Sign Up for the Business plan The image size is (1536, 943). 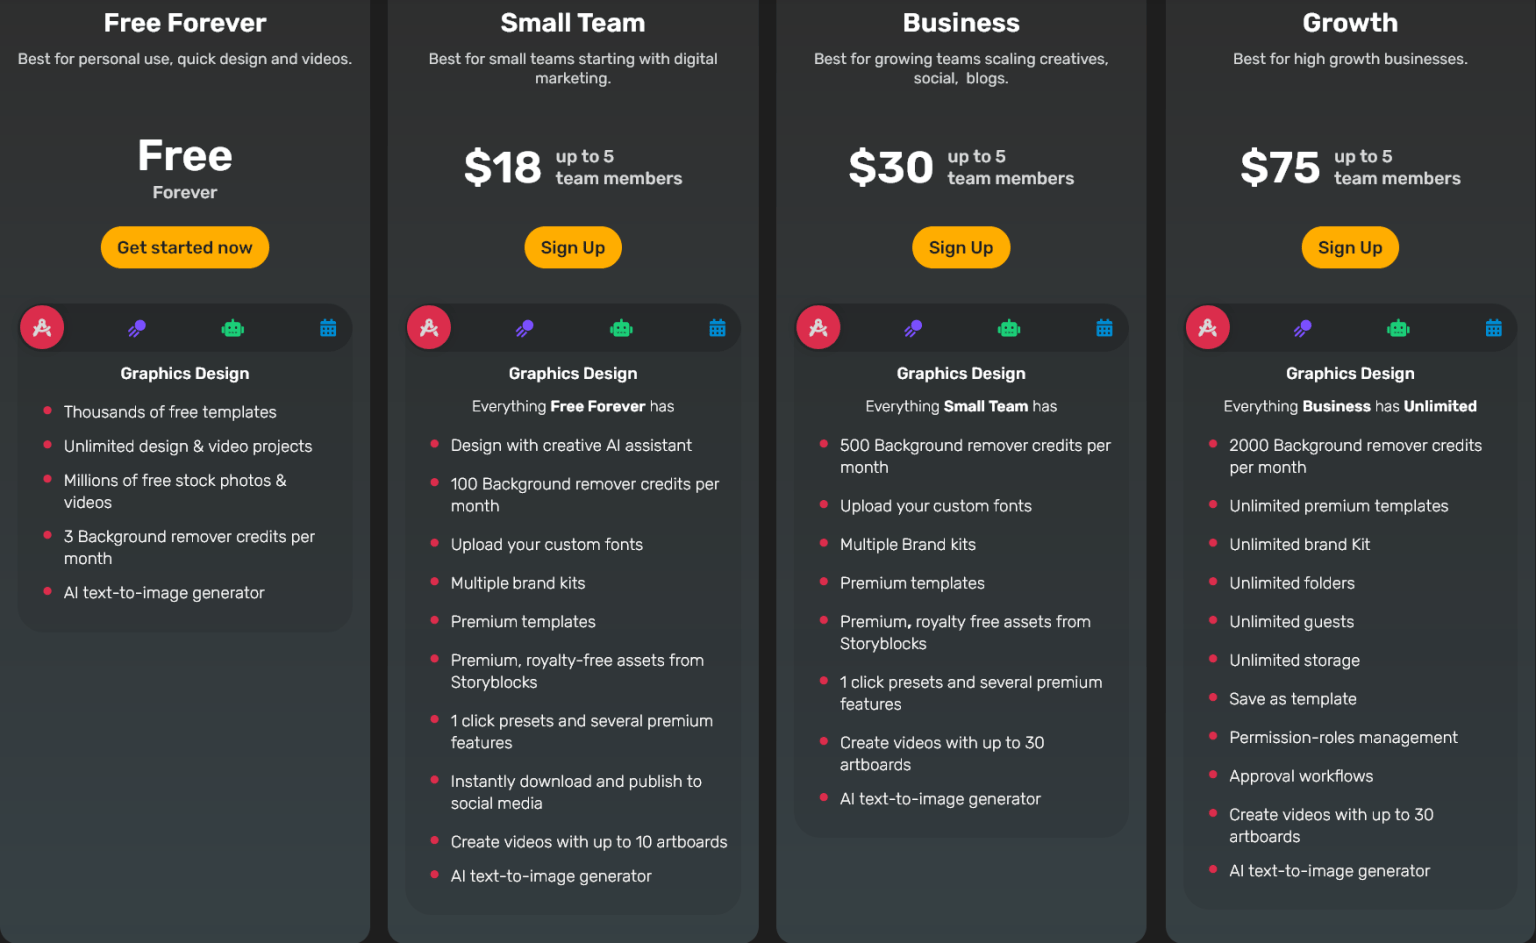pyautogui.click(x=960, y=247)
